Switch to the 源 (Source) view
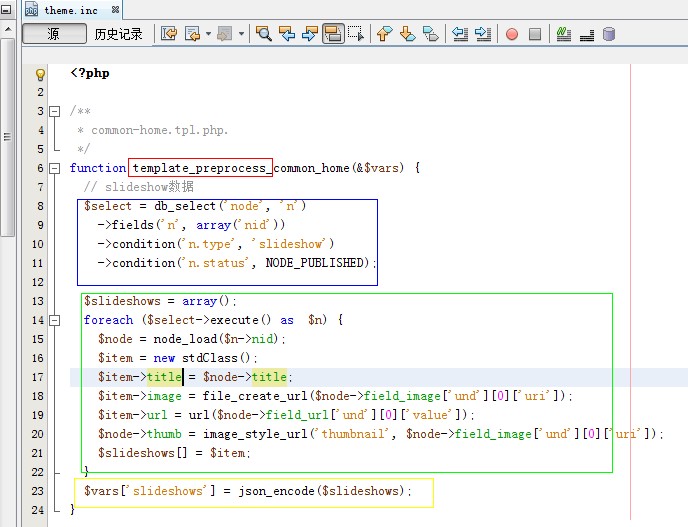 [x=54, y=34]
